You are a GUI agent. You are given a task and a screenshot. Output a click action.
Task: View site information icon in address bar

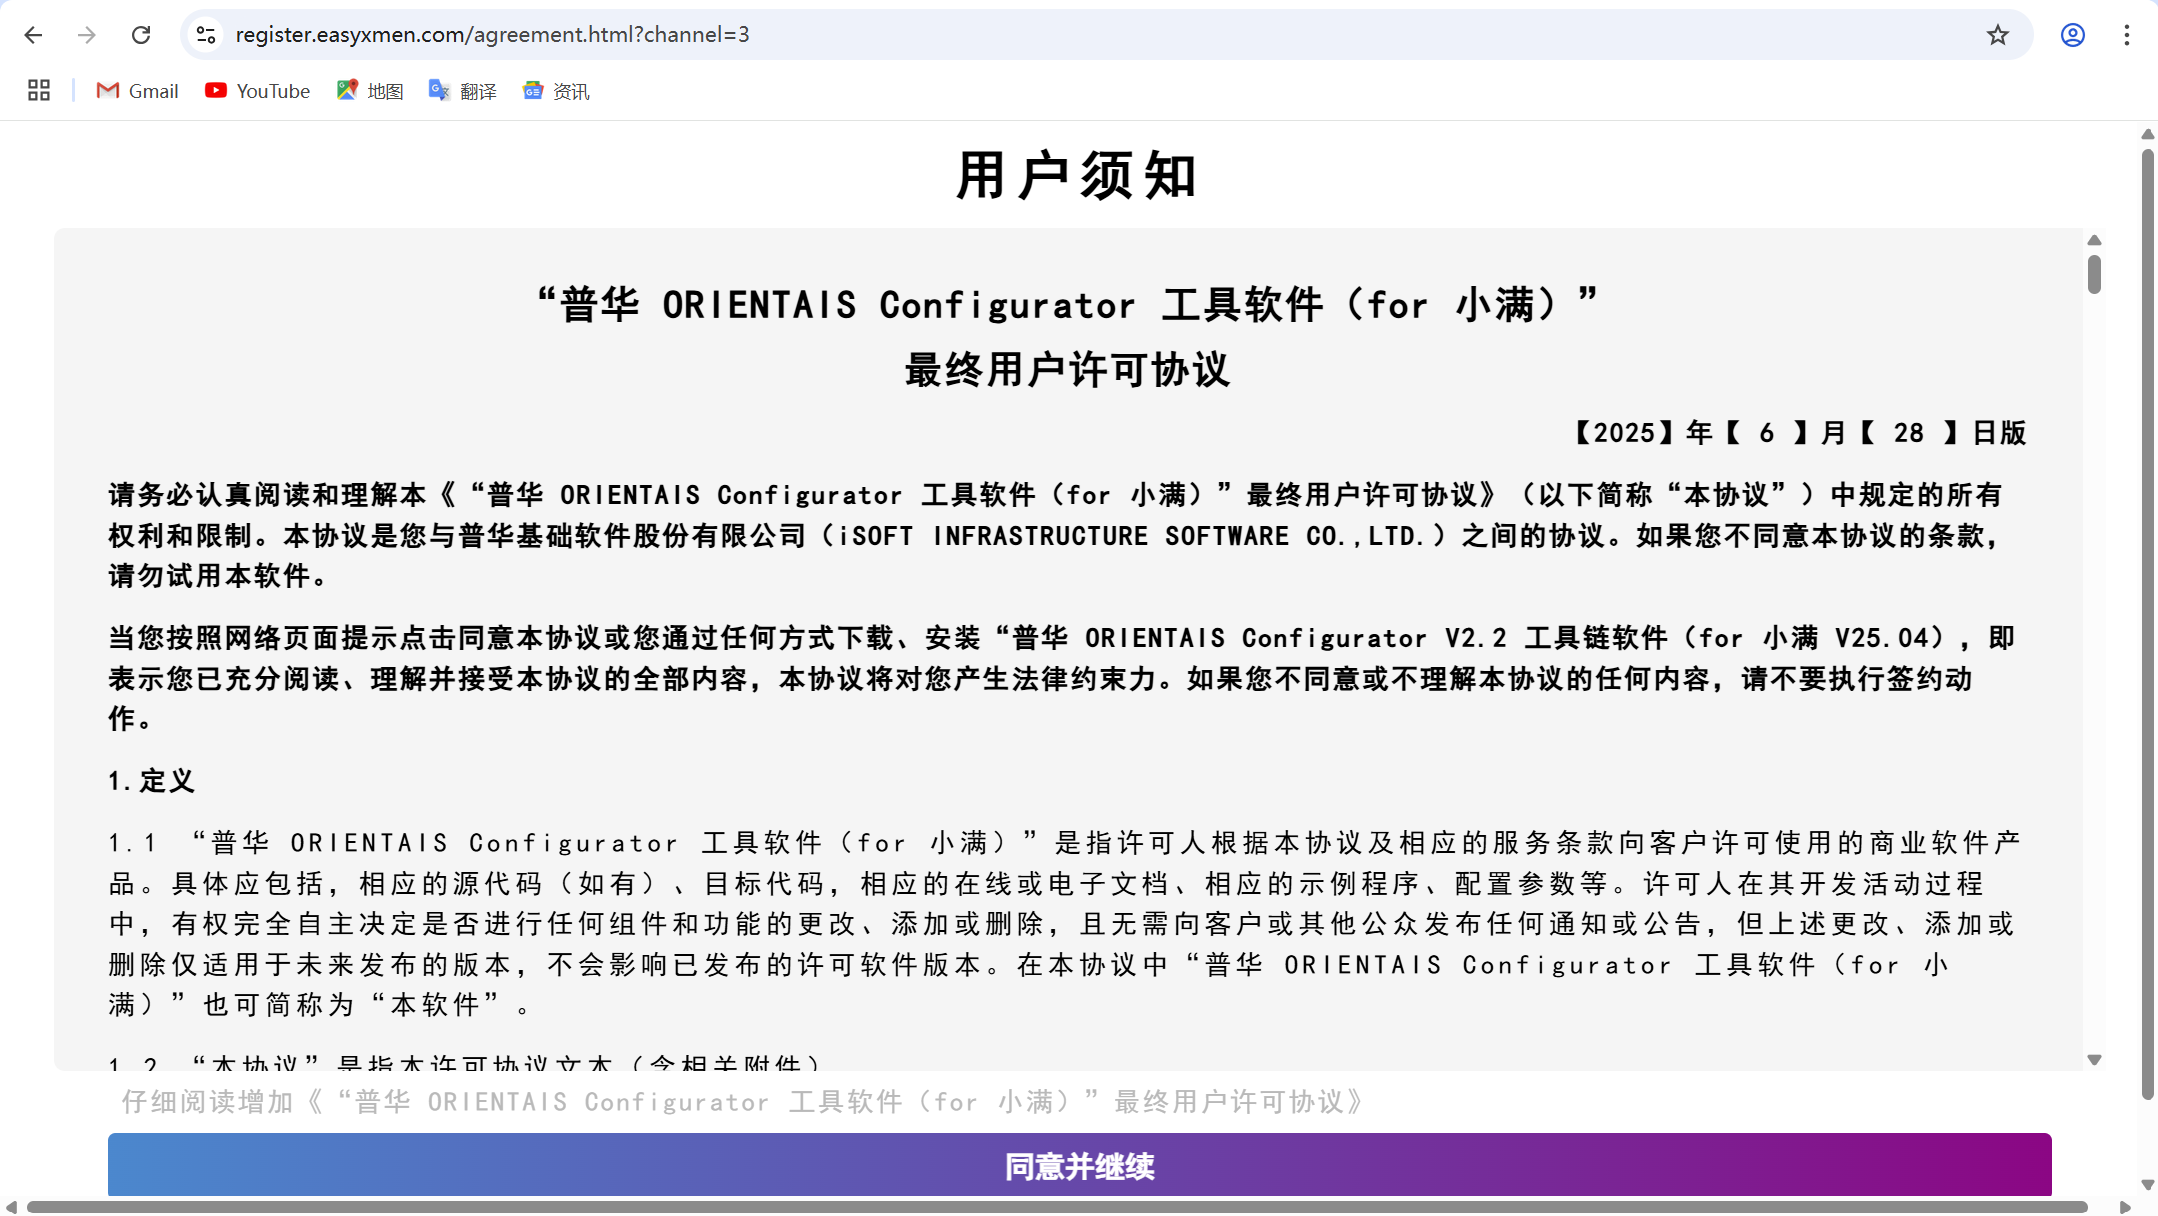pos(206,35)
